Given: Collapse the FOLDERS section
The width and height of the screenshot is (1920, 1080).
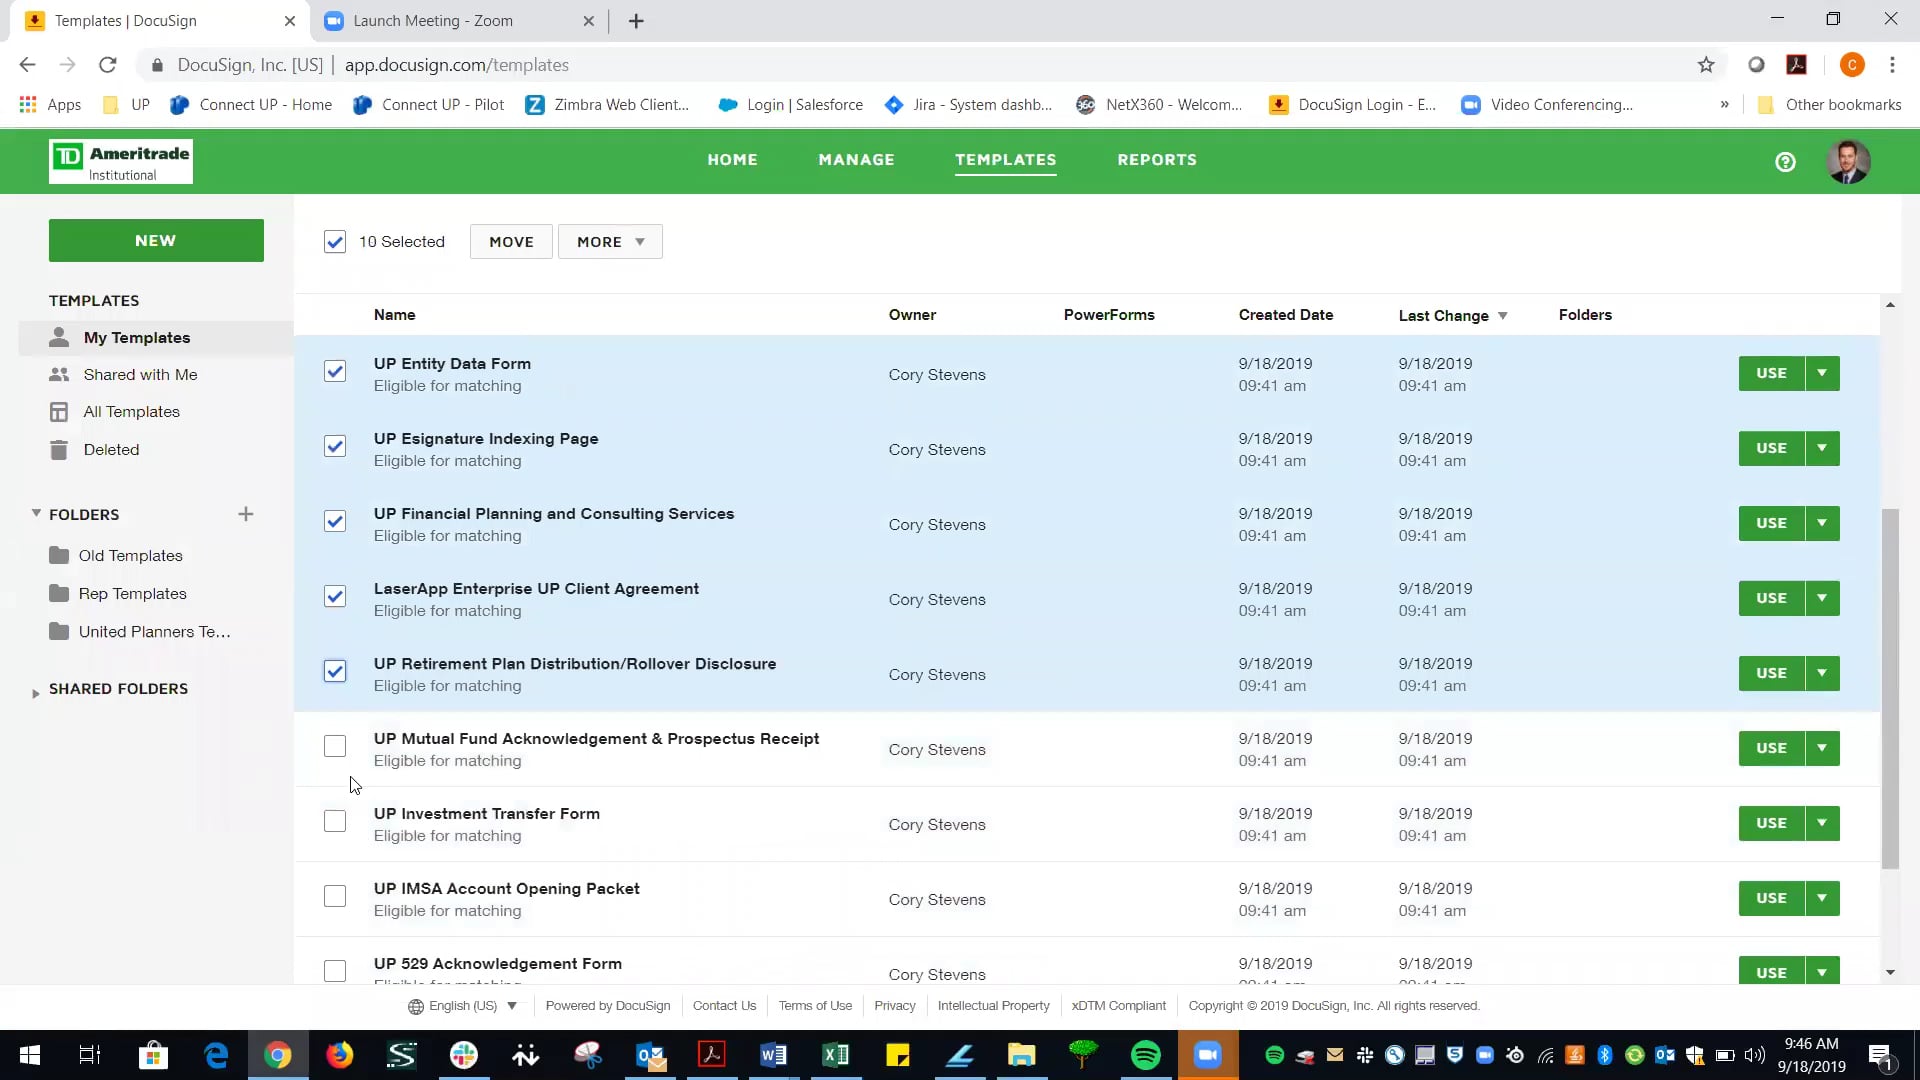Looking at the screenshot, I should [36, 513].
